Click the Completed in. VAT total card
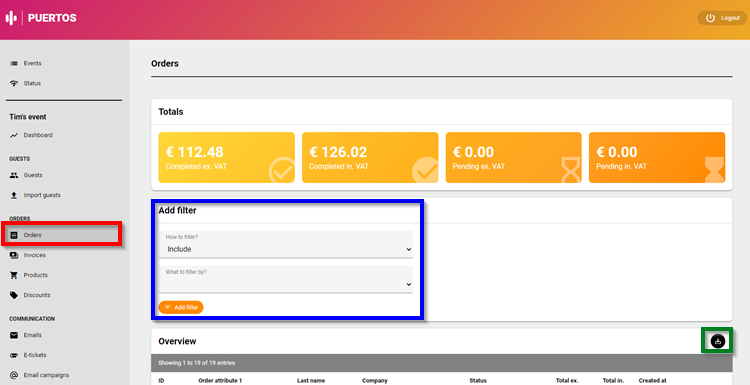This screenshot has width=750, height=385. (370, 157)
